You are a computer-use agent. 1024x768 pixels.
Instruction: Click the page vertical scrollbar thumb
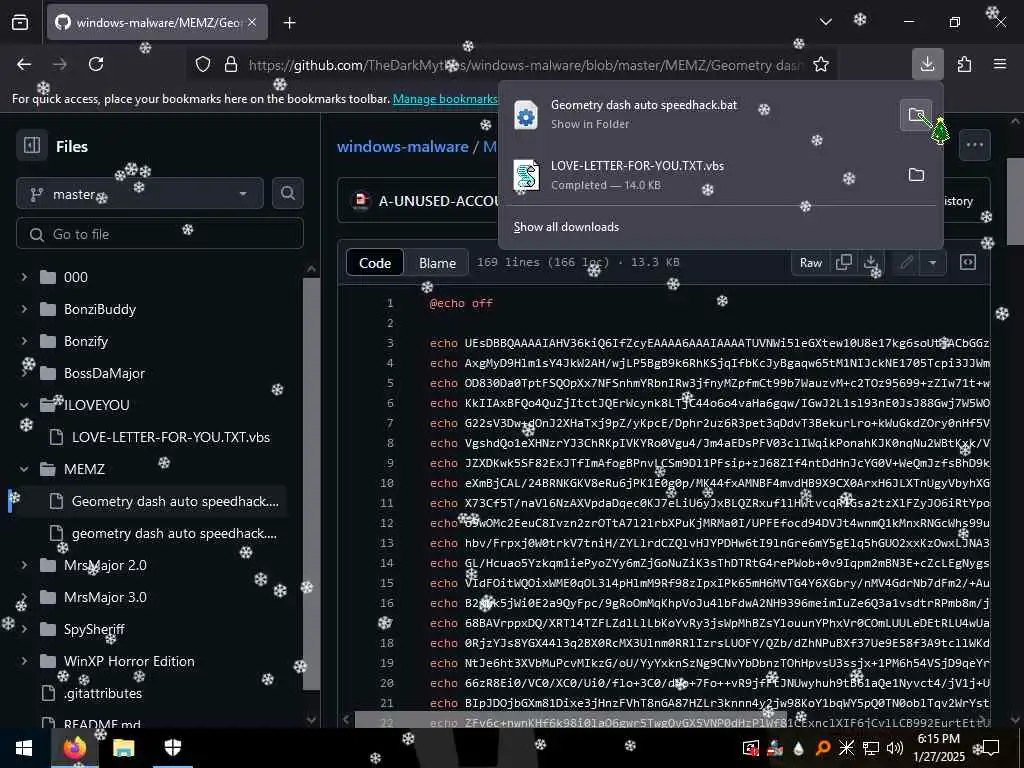point(1015,201)
